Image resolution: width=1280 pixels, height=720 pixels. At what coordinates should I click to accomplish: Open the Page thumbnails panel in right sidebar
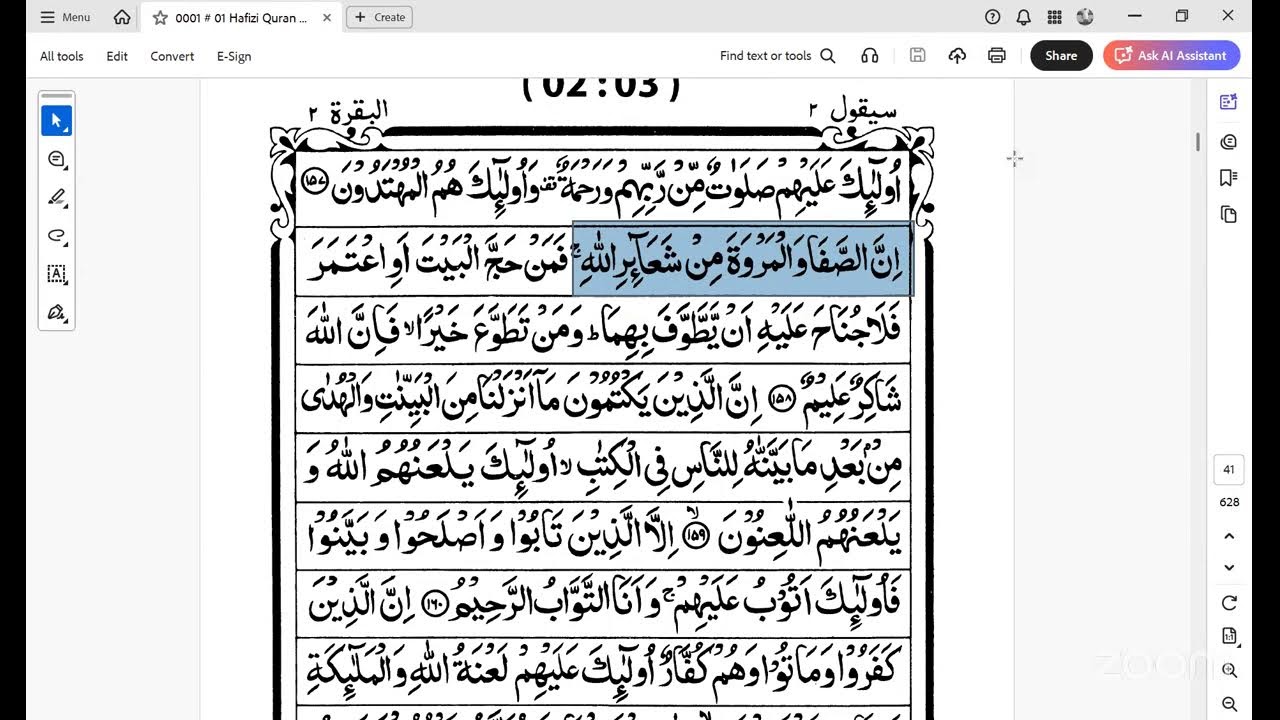pos(1229,214)
